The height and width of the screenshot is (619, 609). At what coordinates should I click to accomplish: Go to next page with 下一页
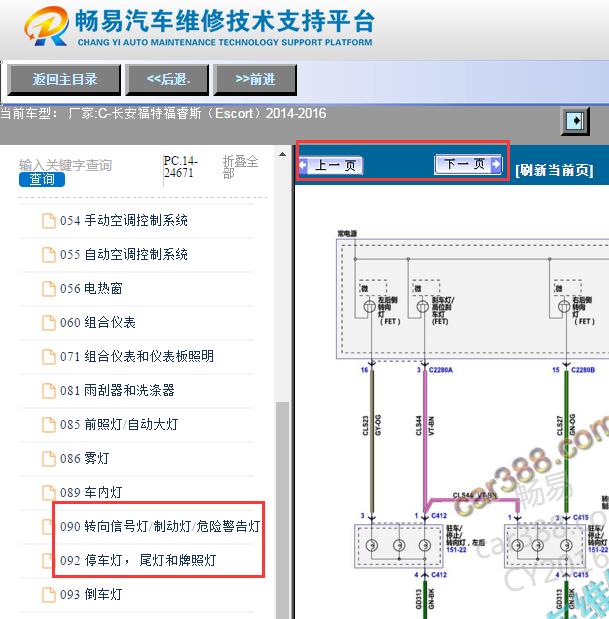click(x=468, y=164)
